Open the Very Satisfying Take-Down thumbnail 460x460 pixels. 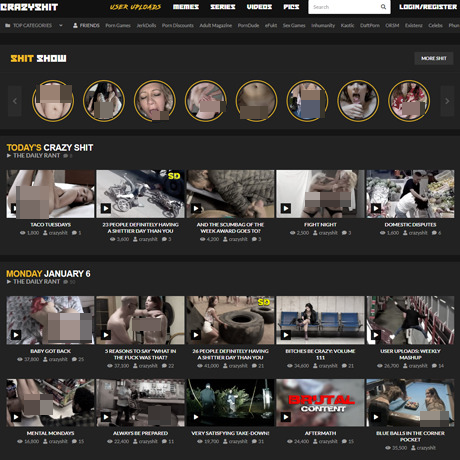click(230, 402)
